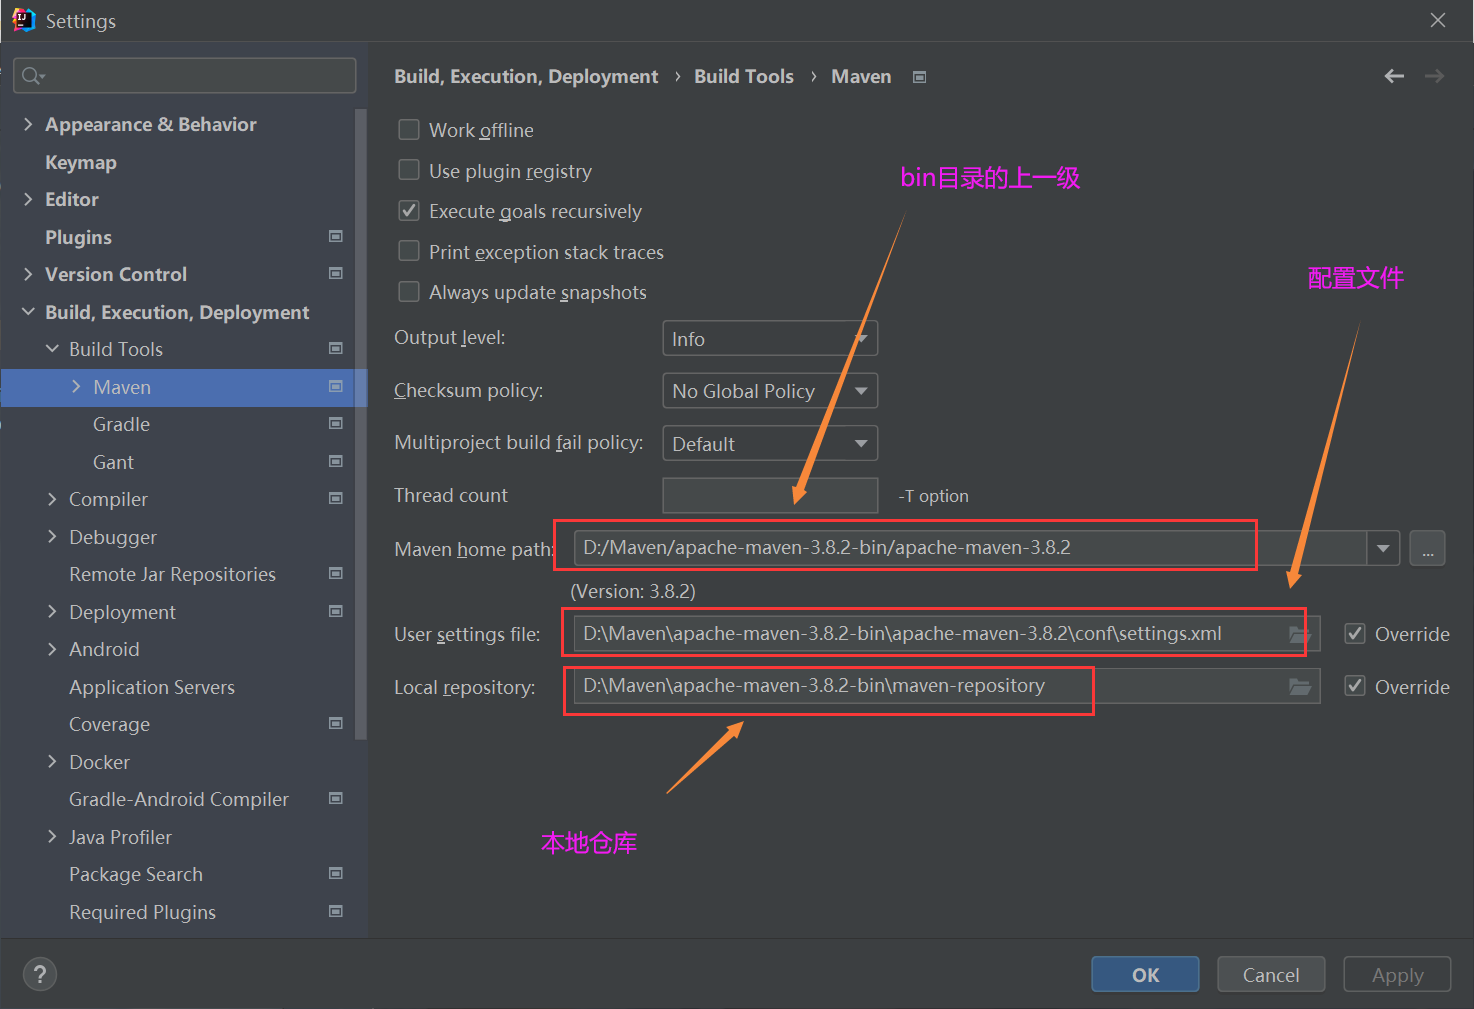The width and height of the screenshot is (1474, 1009).
Task: Expand the Maven tree node
Action: pos(76,387)
